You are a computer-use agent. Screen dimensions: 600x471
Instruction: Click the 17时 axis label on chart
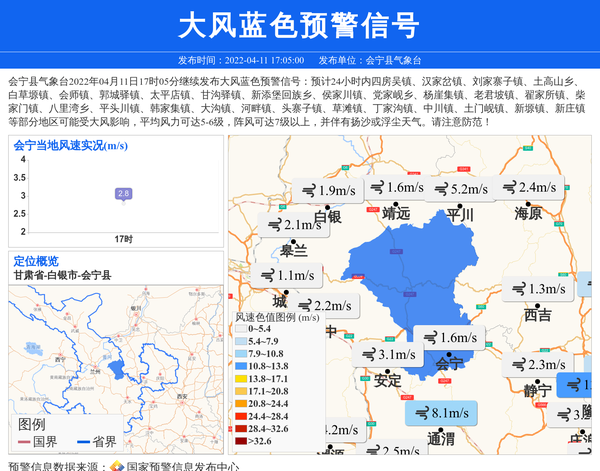click(124, 240)
